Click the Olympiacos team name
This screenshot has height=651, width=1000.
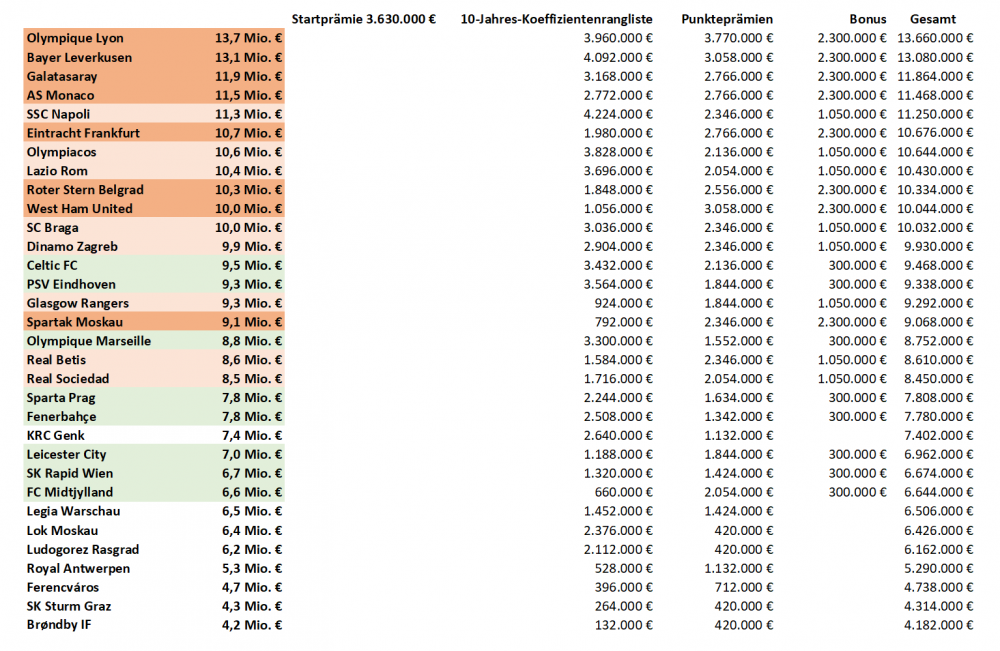tap(61, 152)
